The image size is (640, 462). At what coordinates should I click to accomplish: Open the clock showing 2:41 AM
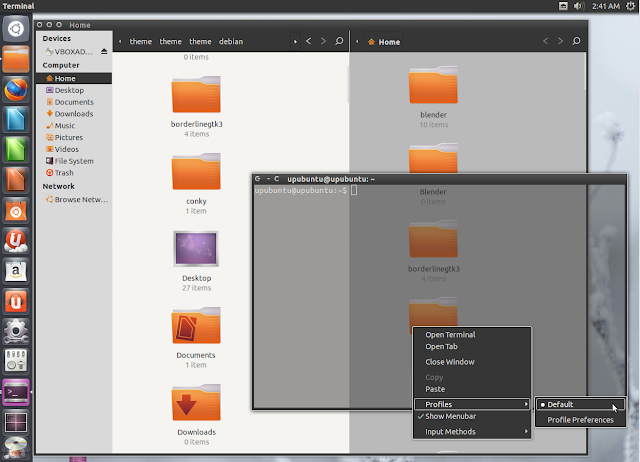606,6
